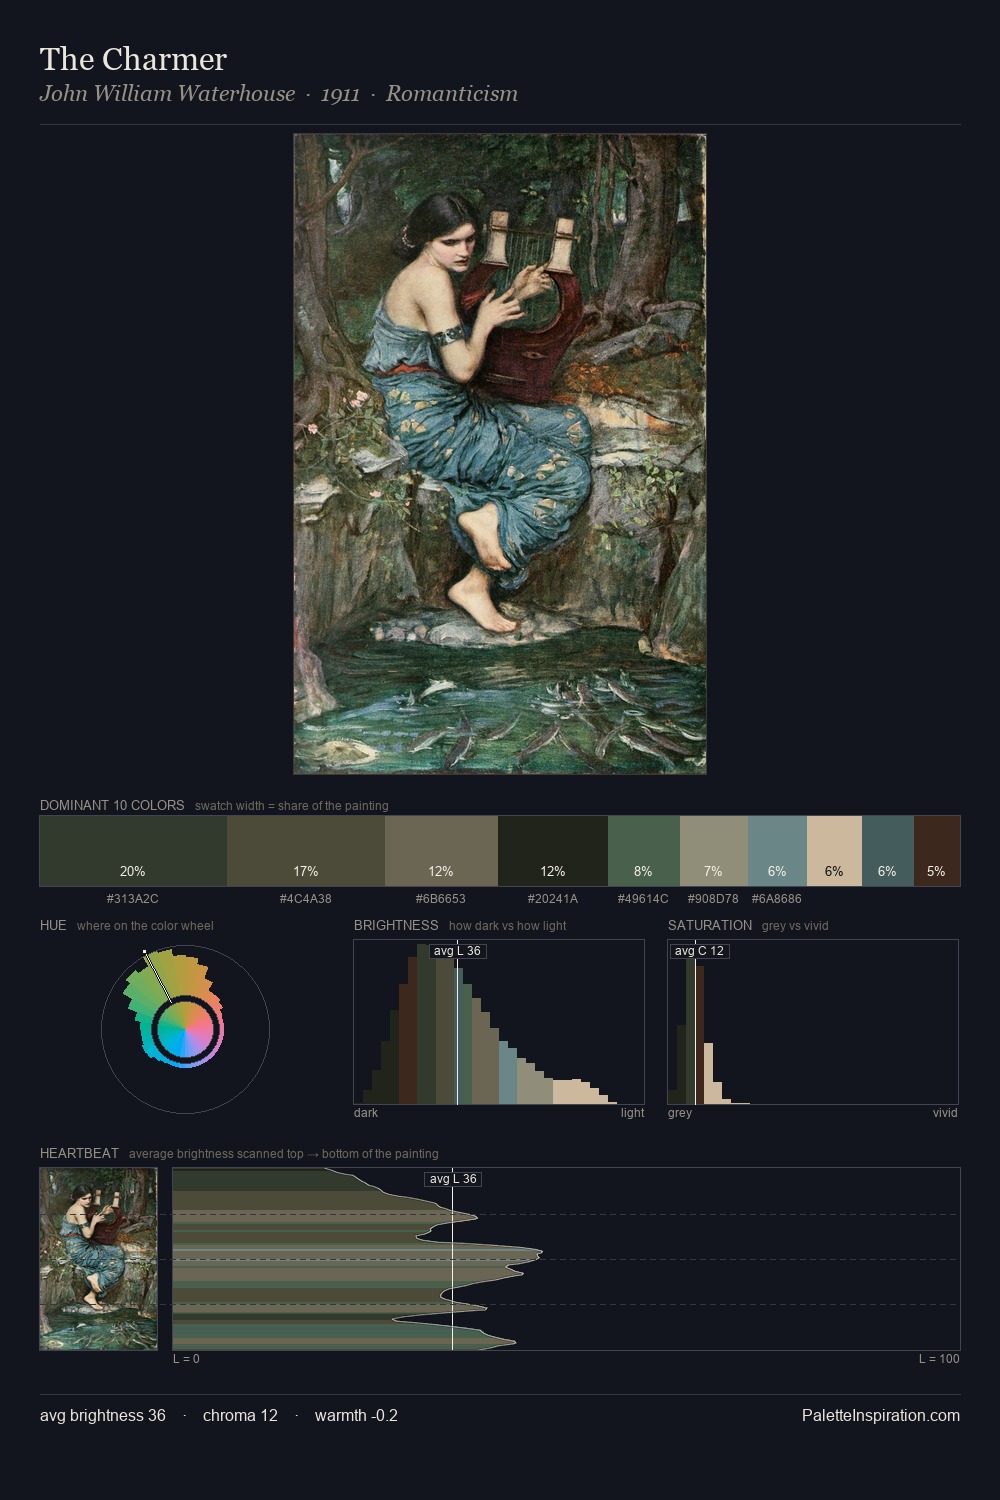Click the hex label "#6B6653"
This screenshot has height=1500, width=1000.
(x=441, y=899)
